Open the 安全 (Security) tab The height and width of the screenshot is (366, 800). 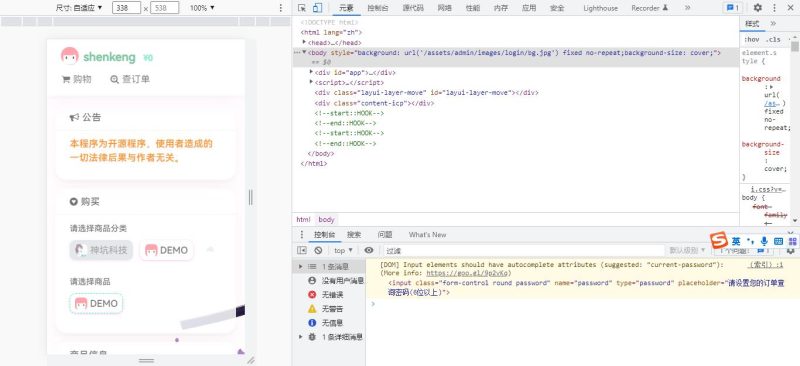point(557,8)
